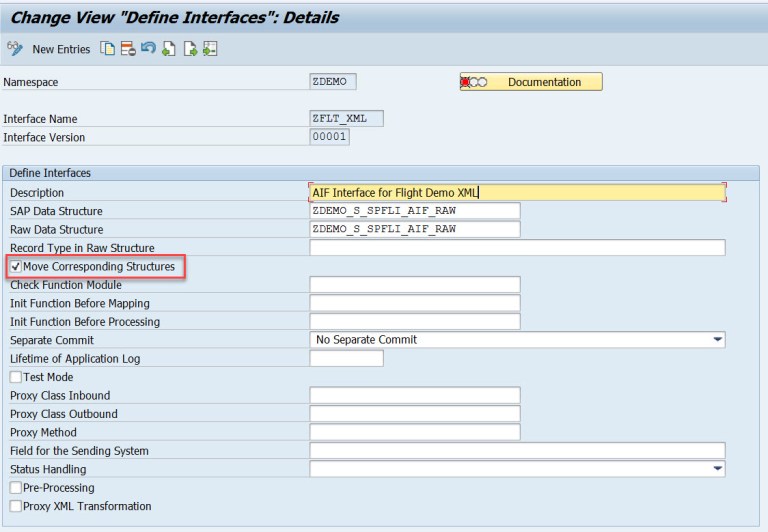768x532 pixels.
Task: Enable Proxy XML Transformation checkbox
Action: [x=15, y=506]
